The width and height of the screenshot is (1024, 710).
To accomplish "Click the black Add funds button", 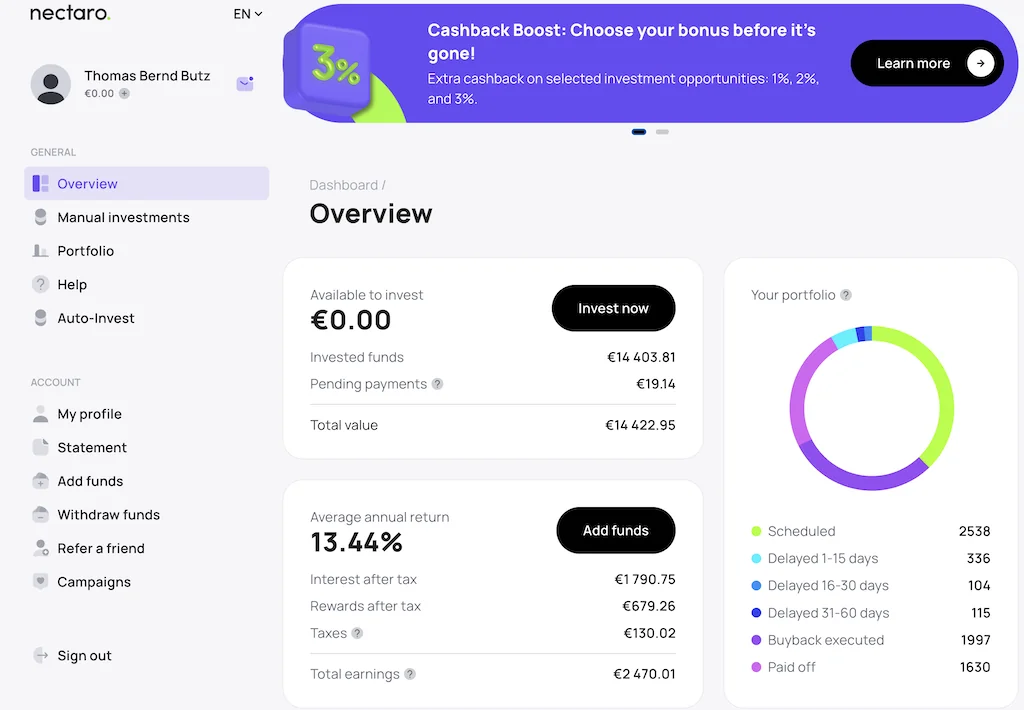I will click(615, 531).
